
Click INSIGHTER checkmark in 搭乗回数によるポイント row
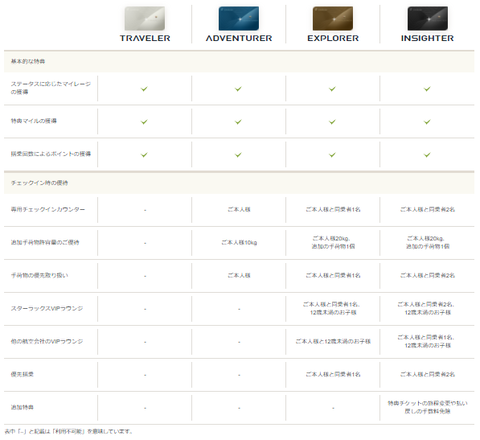(x=427, y=155)
